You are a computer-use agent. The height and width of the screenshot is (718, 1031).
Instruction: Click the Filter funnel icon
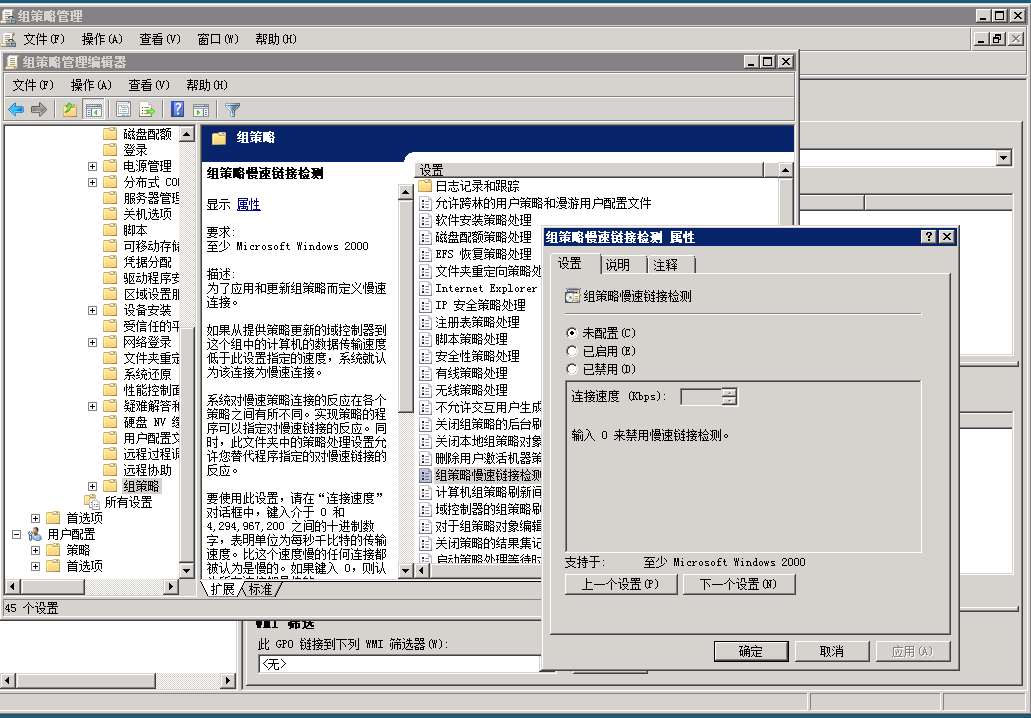pos(232,109)
